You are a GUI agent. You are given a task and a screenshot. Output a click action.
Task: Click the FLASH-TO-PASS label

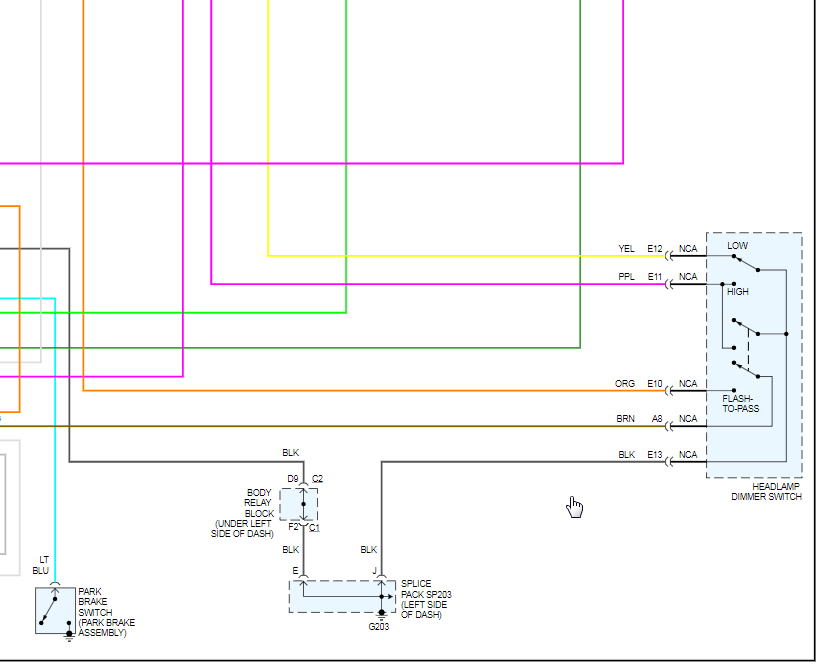point(741,403)
